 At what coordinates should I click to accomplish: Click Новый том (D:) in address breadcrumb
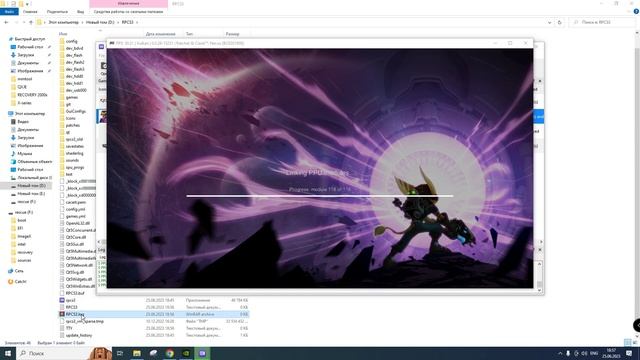point(100,22)
